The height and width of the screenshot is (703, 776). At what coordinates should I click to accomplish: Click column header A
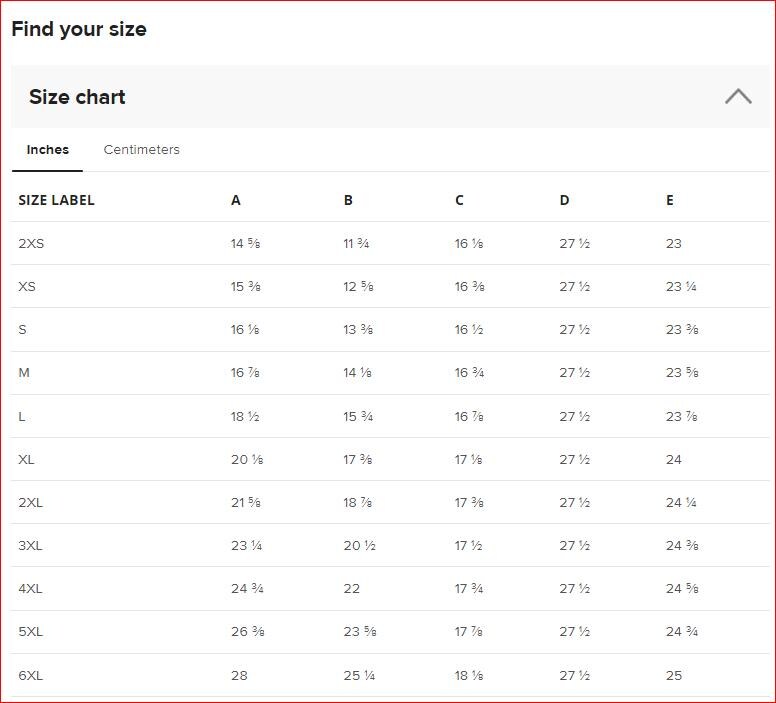236,200
